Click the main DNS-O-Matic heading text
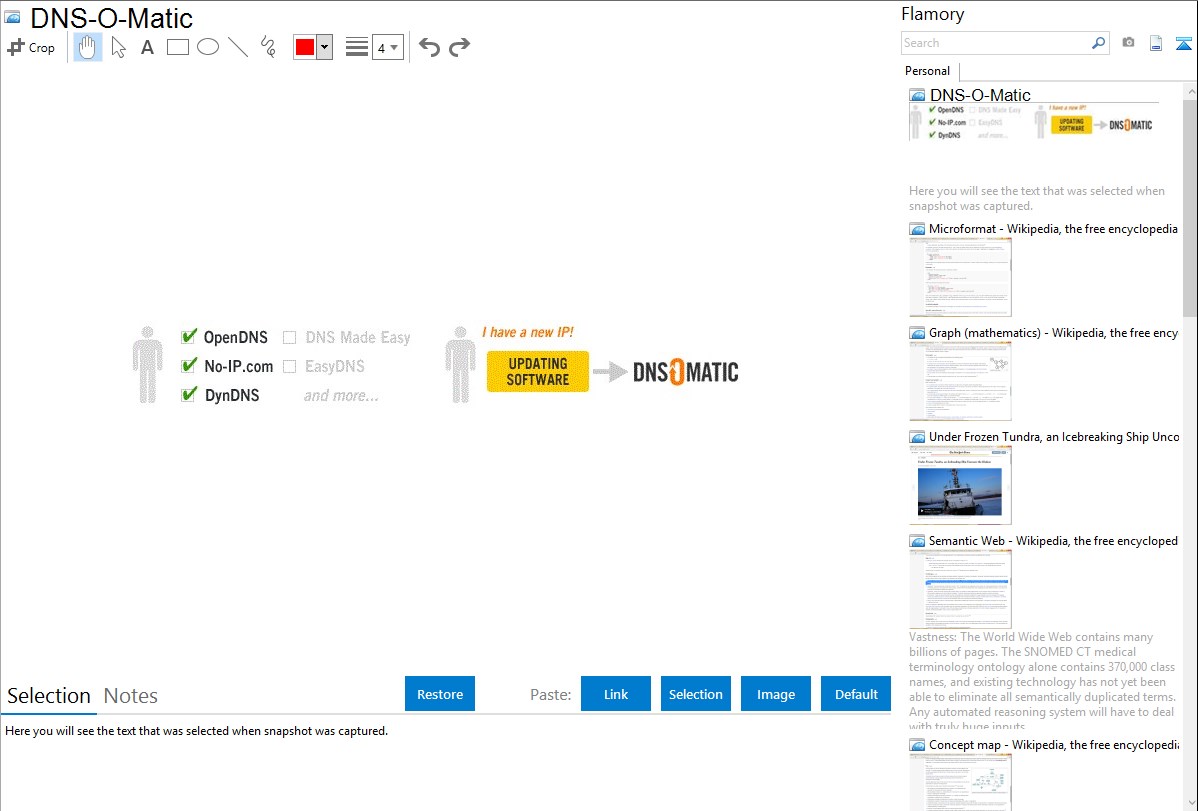 (112, 18)
